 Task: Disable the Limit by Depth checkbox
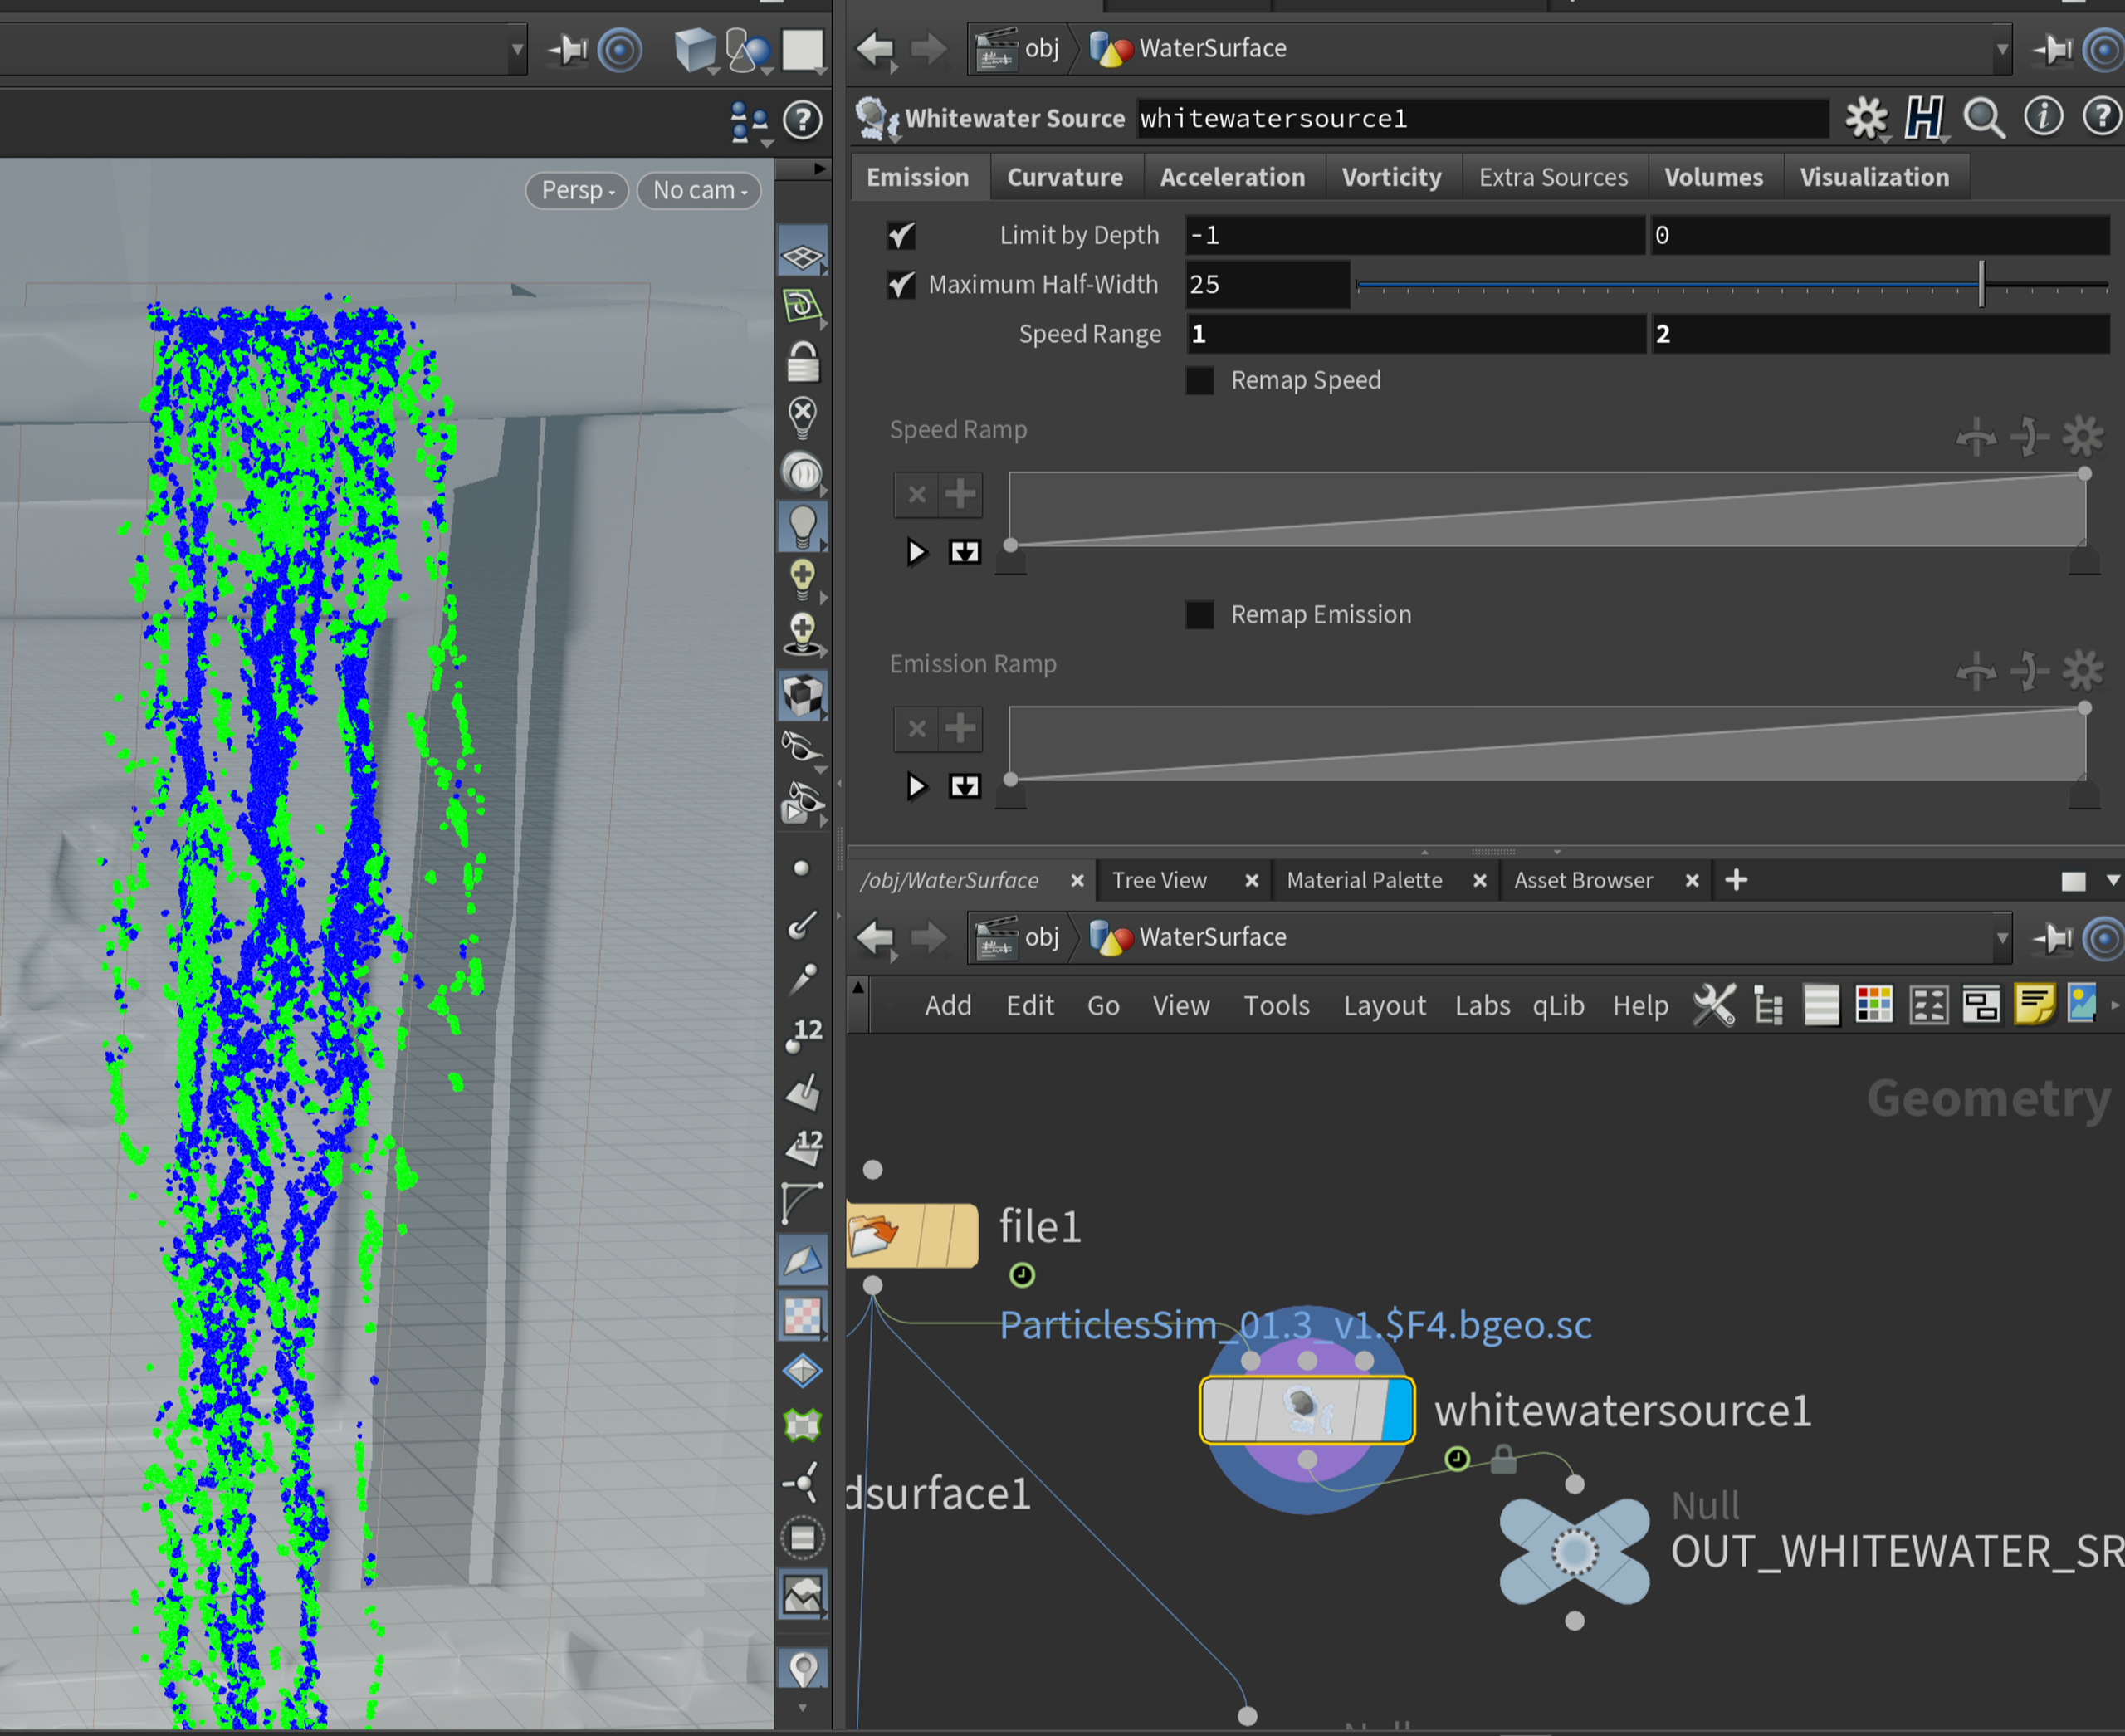click(x=901, y=235)
